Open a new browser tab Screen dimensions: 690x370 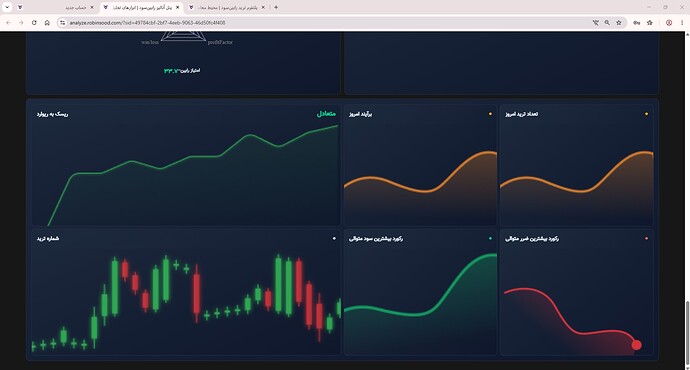click(276, 7)
